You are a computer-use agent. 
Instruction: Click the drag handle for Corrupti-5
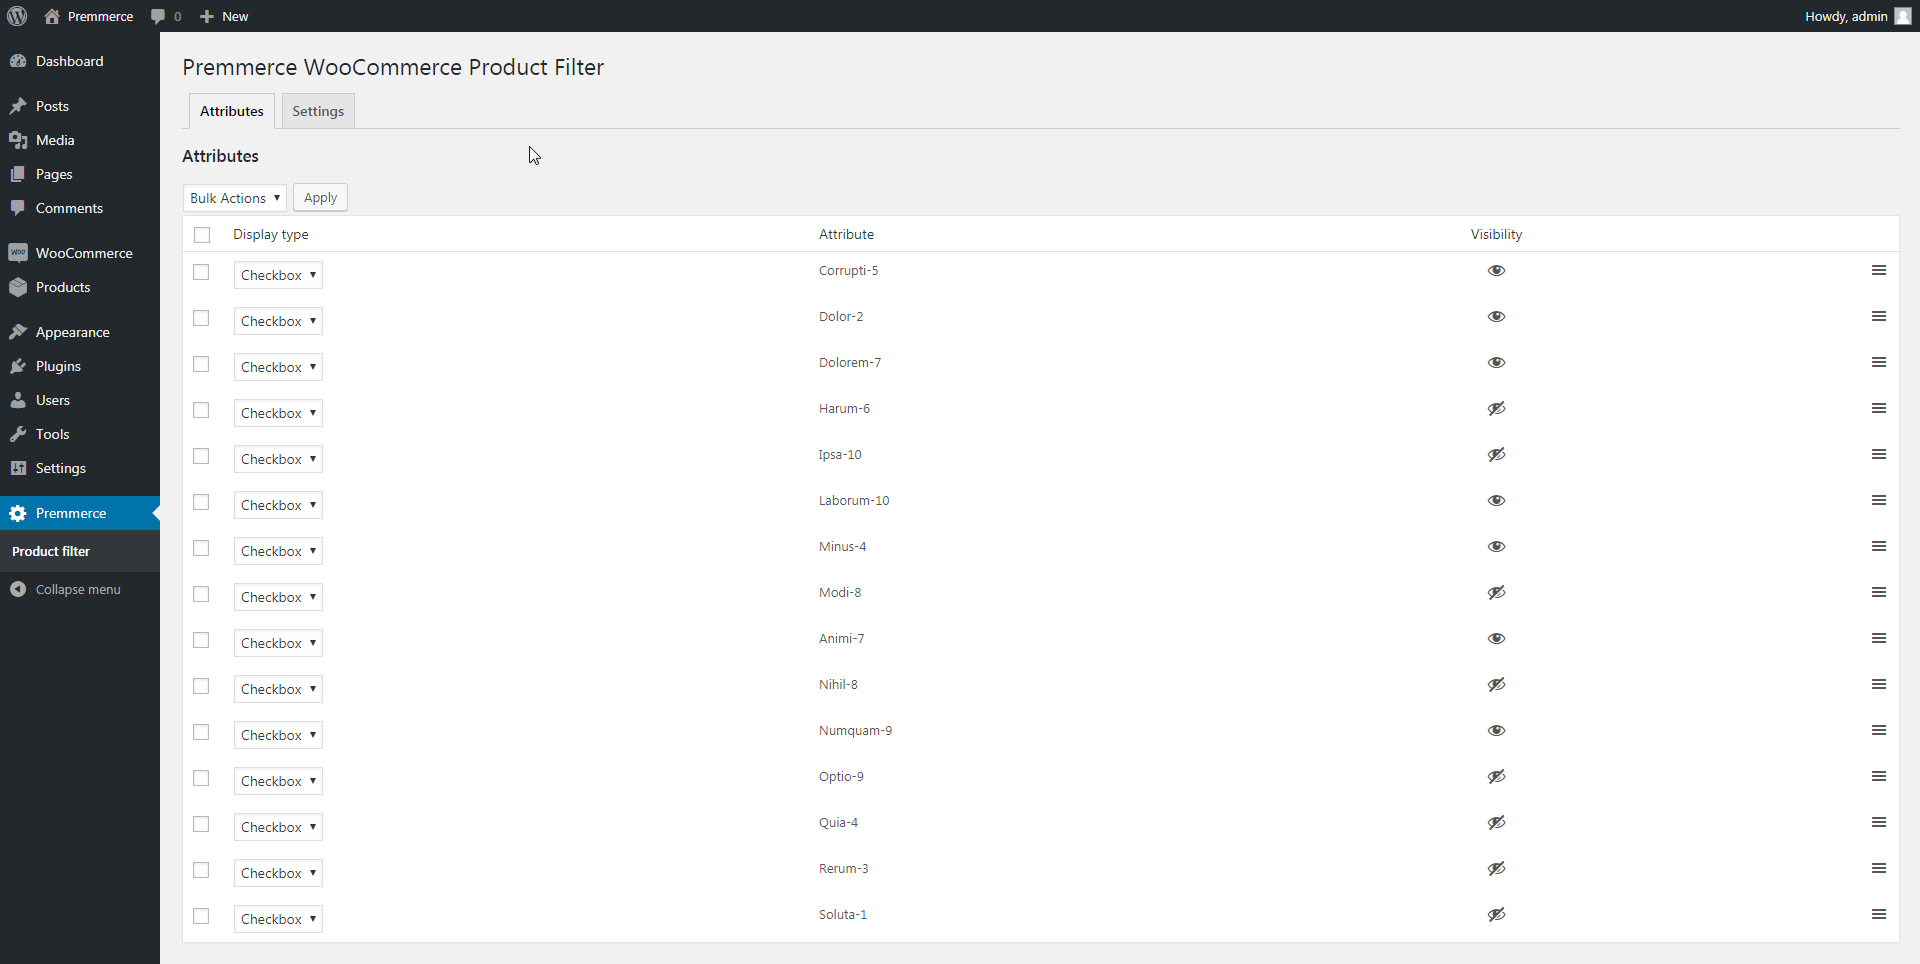click(x=1879, y=271)
